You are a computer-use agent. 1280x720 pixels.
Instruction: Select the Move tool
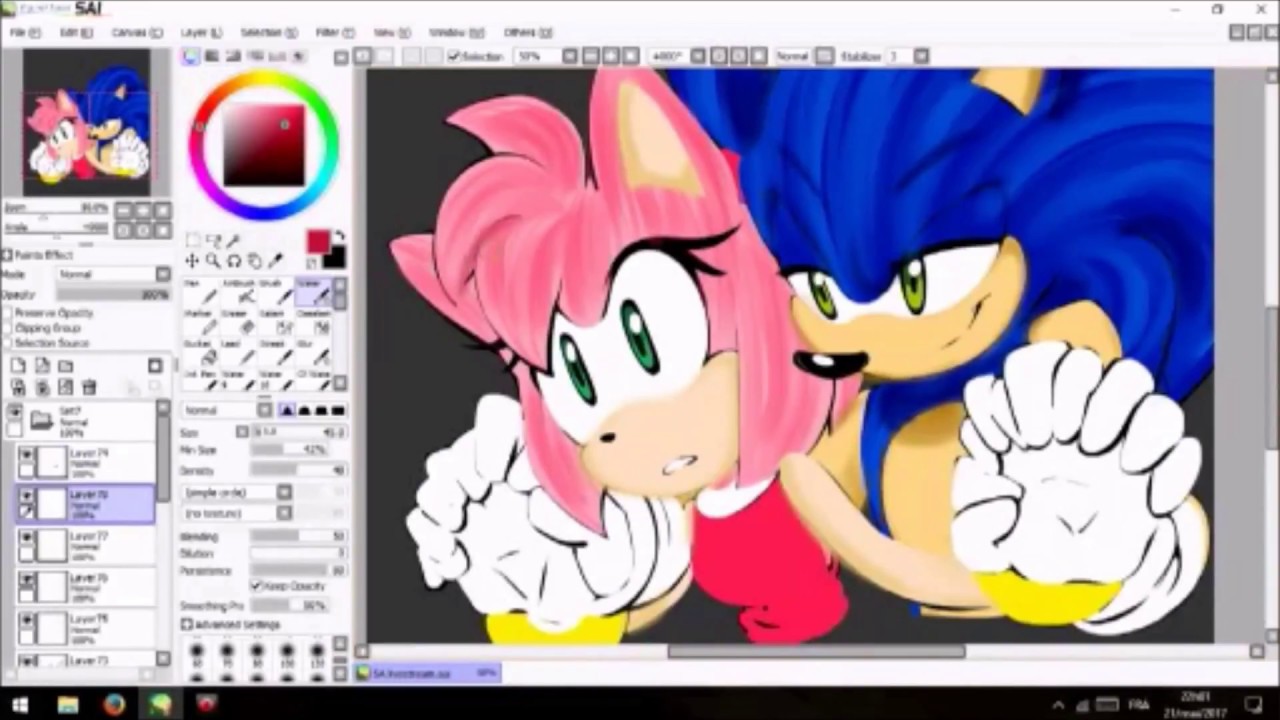point(192,262)
